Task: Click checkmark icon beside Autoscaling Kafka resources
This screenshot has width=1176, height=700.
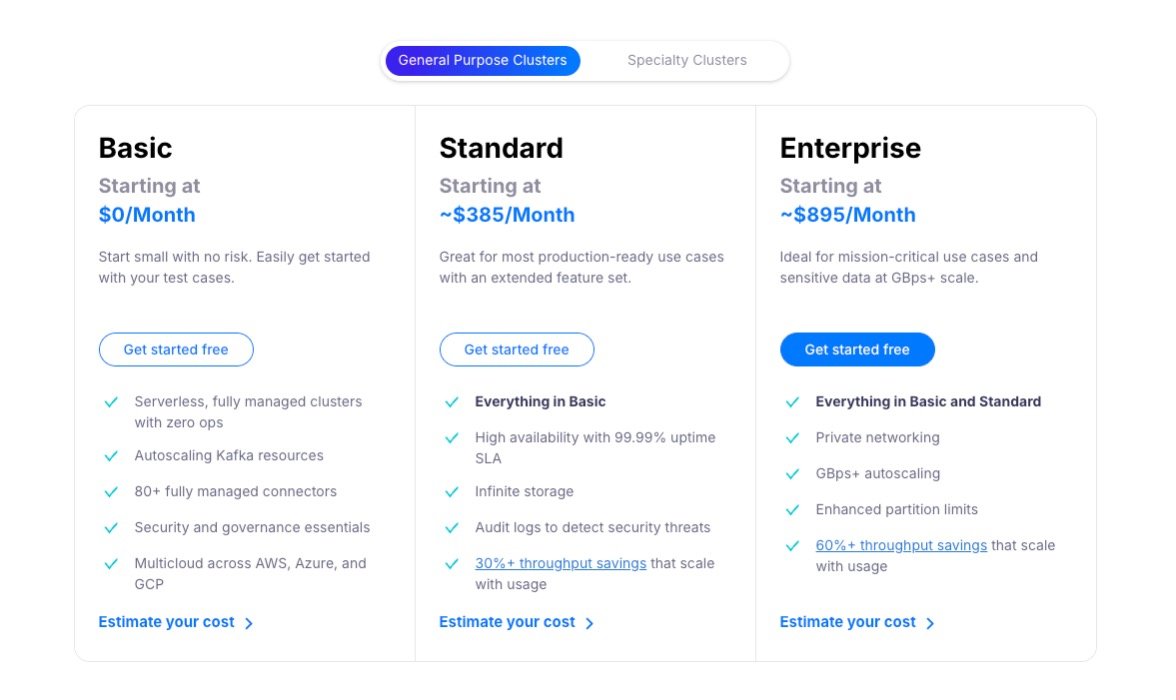Action: [x=111, y=456]
